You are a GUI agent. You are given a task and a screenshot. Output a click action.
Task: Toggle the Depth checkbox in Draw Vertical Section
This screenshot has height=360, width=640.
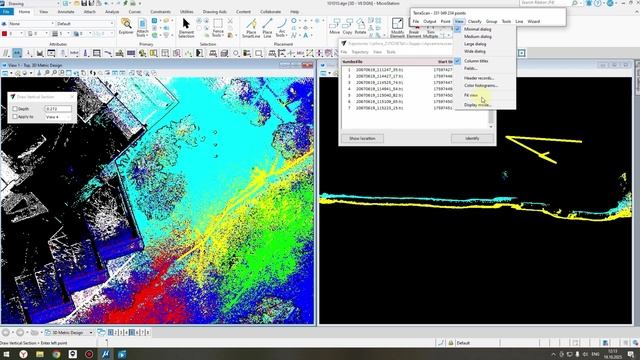coord(15,109)
